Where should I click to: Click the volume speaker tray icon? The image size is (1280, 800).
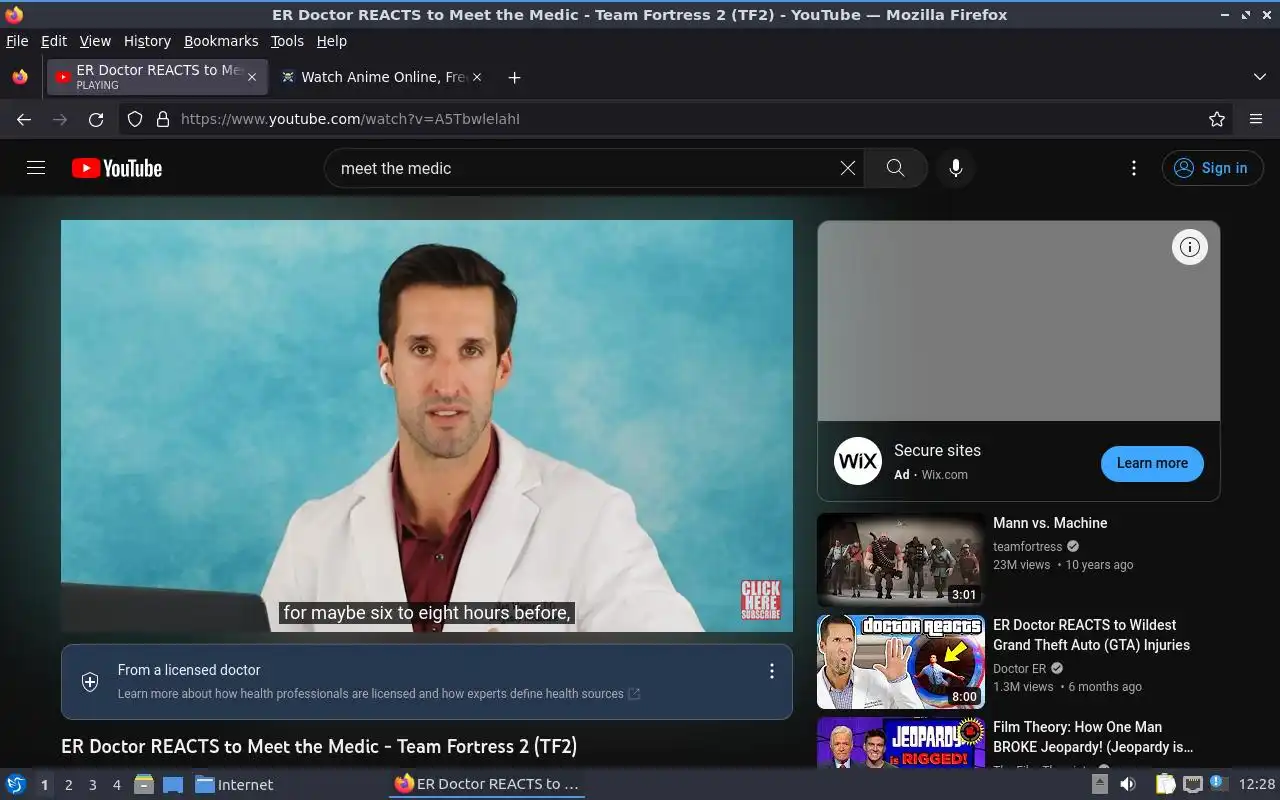pyautogui.click(x=1128, y=784)
